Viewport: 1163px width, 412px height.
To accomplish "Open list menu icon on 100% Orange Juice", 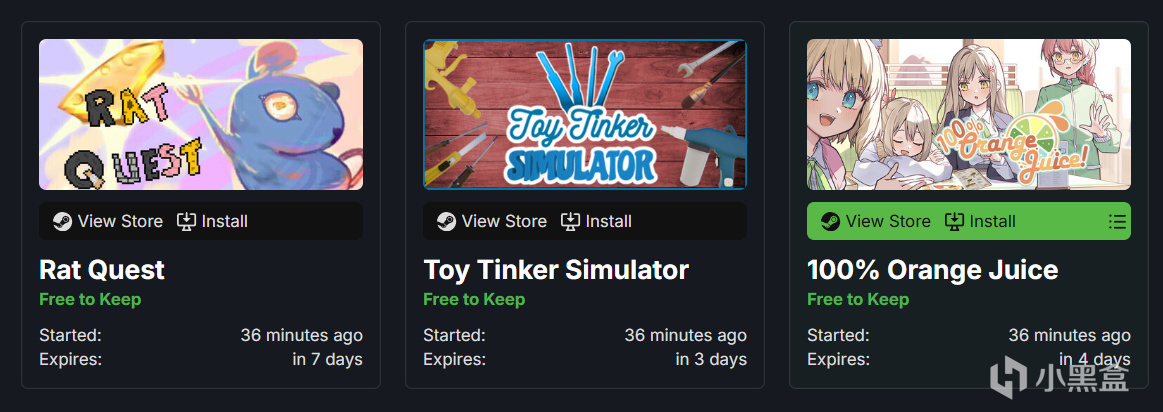I will pos(1117,221).
